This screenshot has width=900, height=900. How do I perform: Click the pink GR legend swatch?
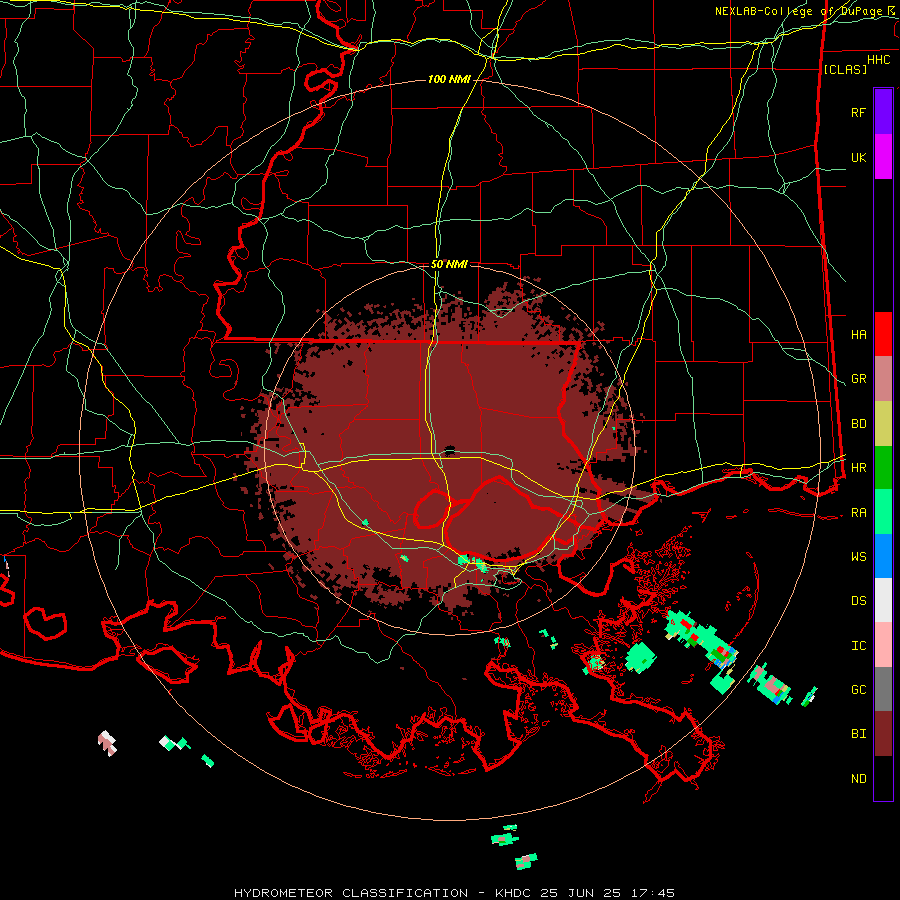coord(883,379)
